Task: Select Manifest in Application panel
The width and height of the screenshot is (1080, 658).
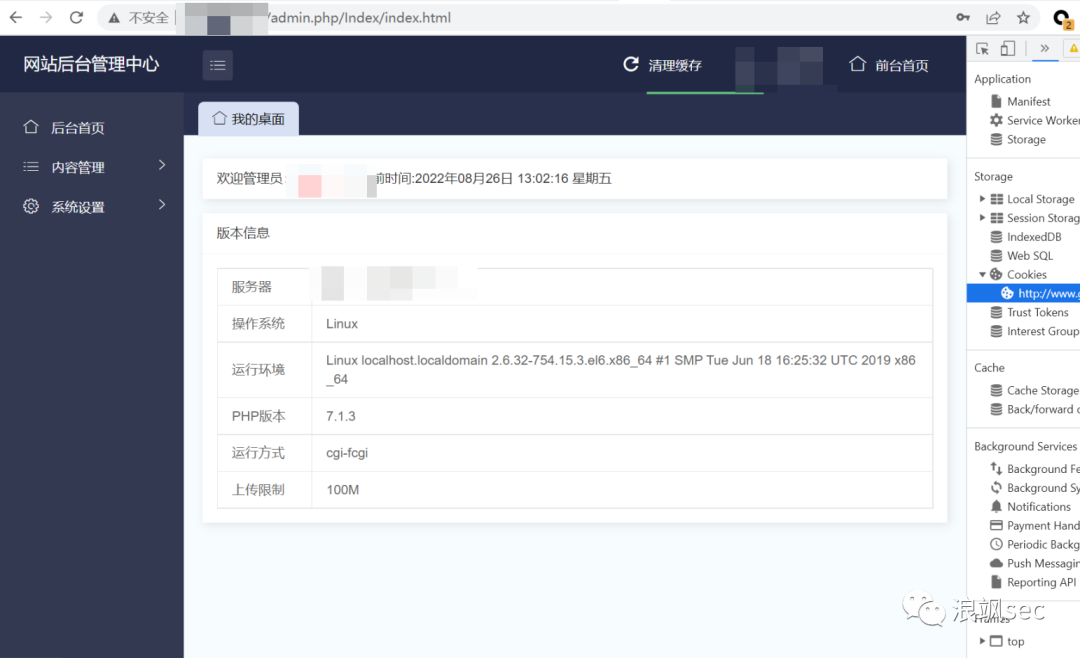Action: 1028,101
